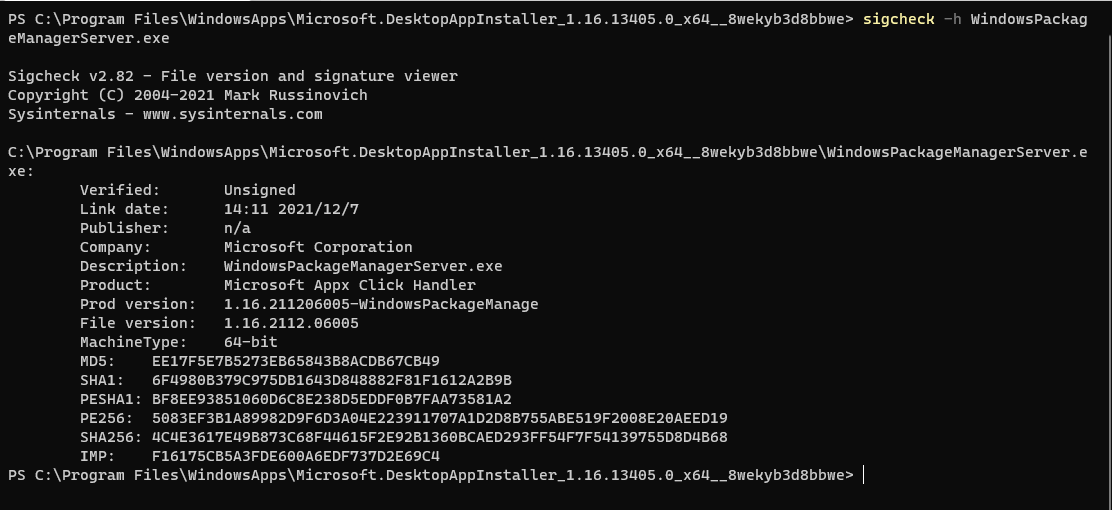Click the sigcheck command in the prompt
Screen dimensions: 1112x510
click(898, 19)
